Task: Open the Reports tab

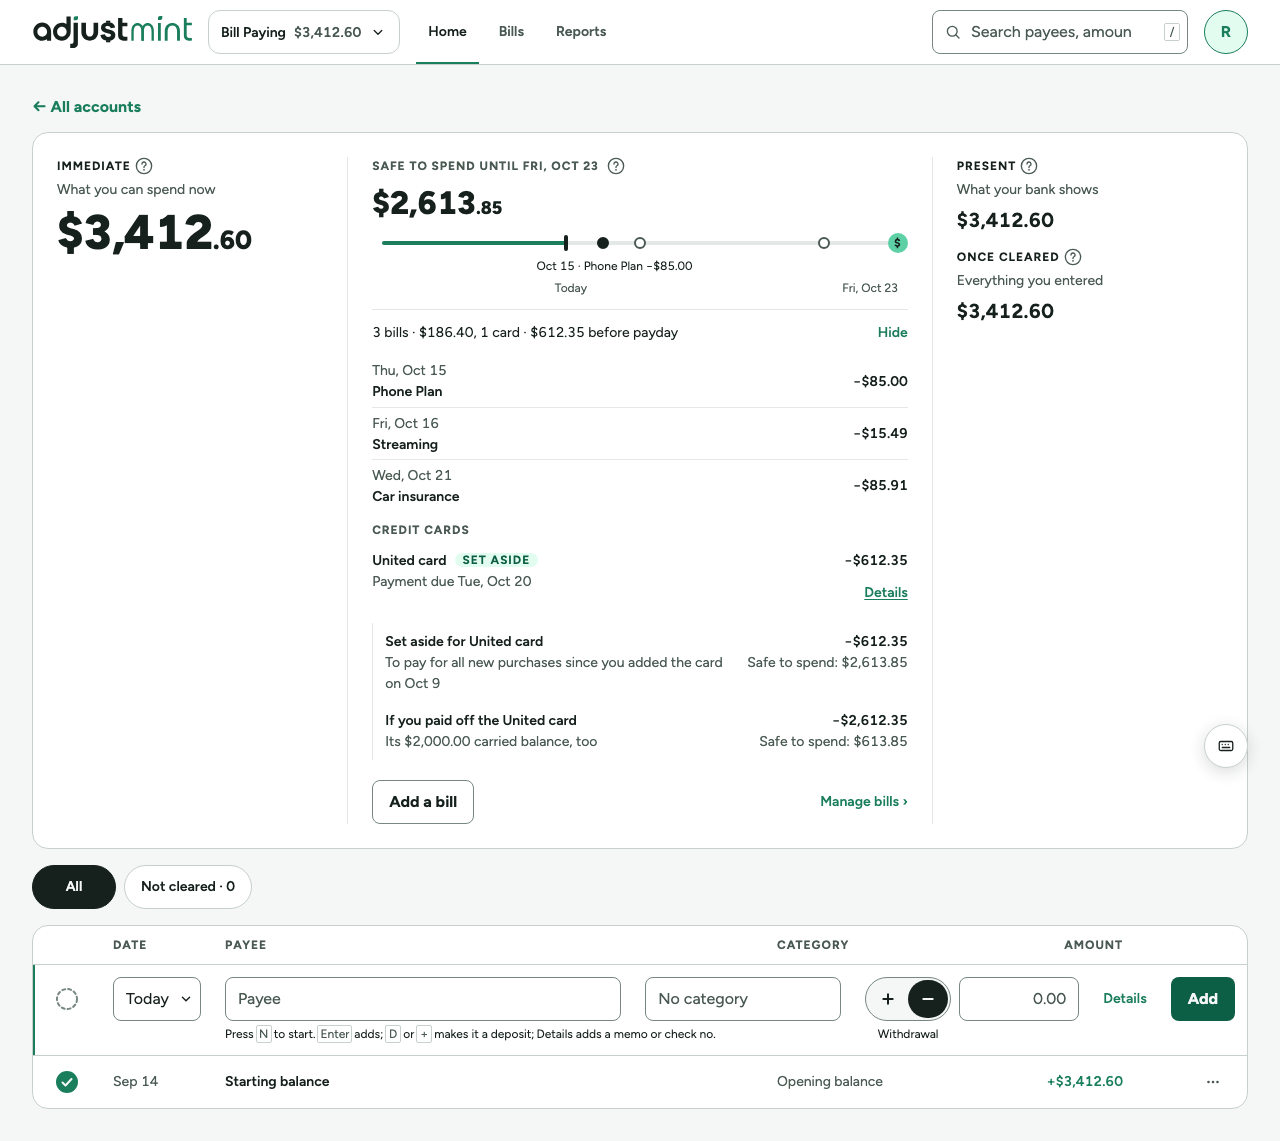Action: point(581,32)
